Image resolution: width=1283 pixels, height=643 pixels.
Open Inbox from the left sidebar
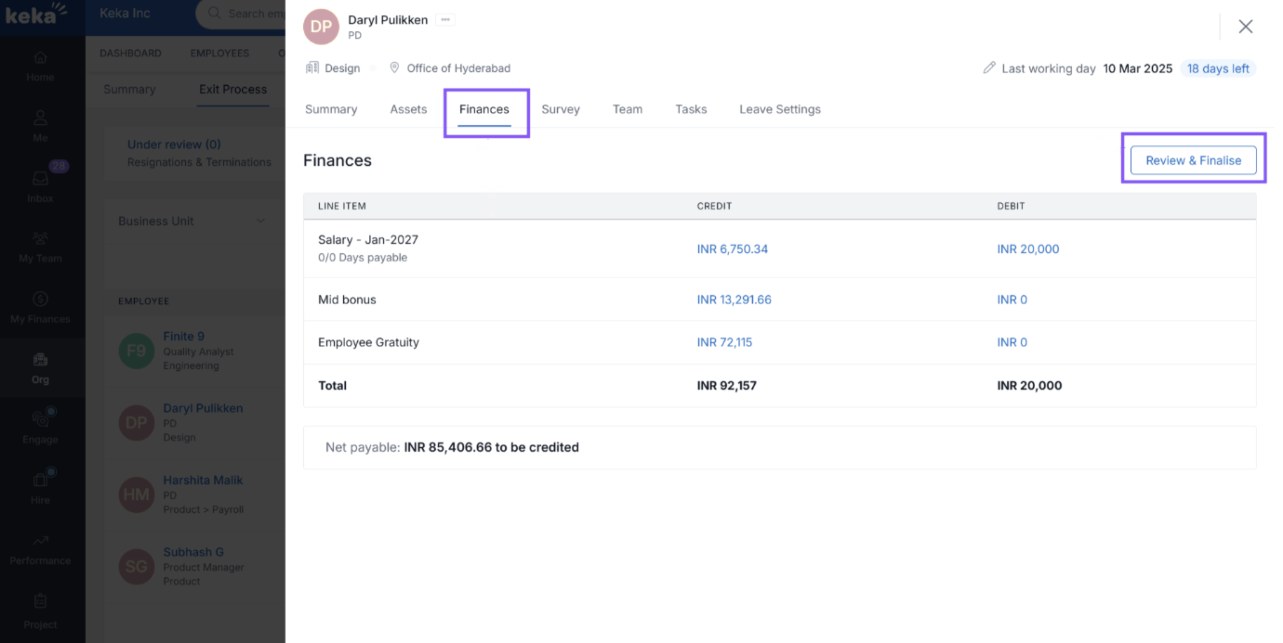pos(41,184)
